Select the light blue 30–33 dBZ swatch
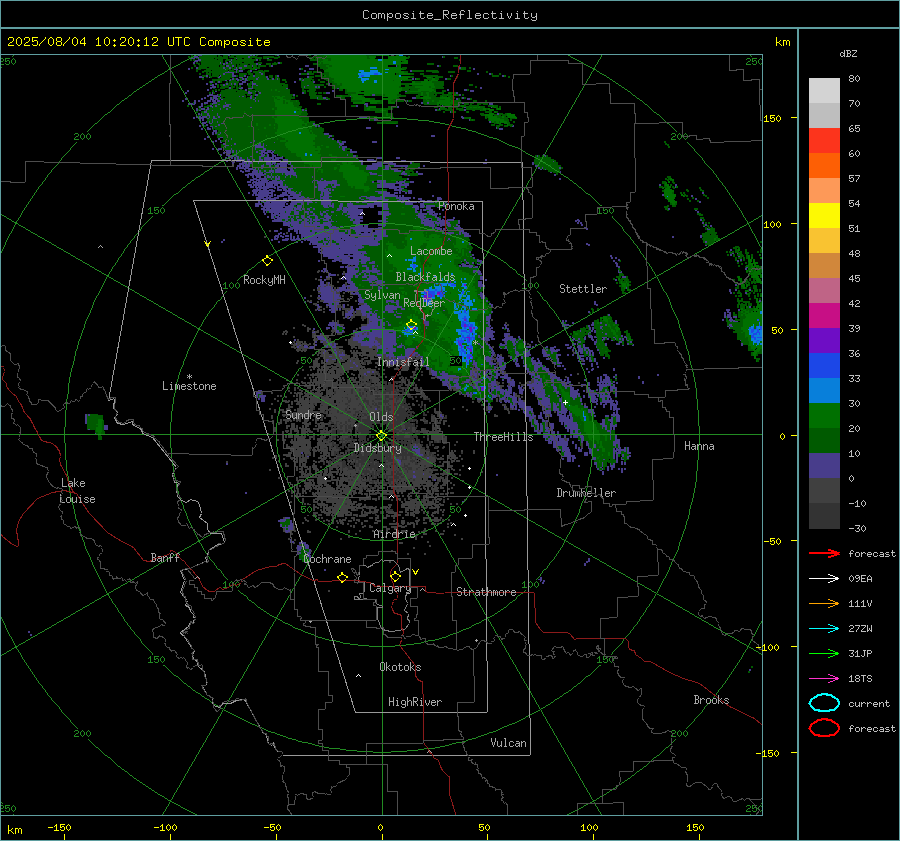Screen dimensions: 900x841 [x=824, y=390]
